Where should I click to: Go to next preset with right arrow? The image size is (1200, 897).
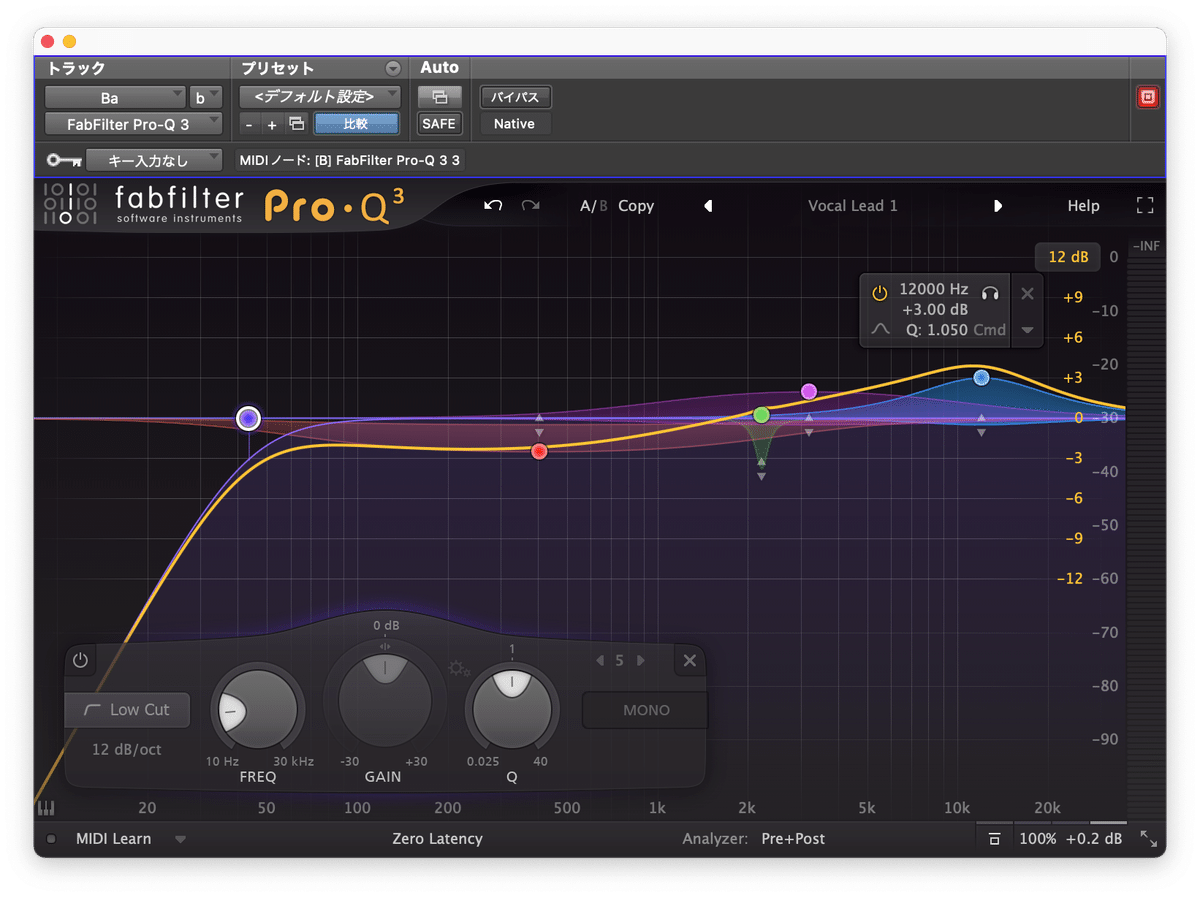(x=997, y=206)
